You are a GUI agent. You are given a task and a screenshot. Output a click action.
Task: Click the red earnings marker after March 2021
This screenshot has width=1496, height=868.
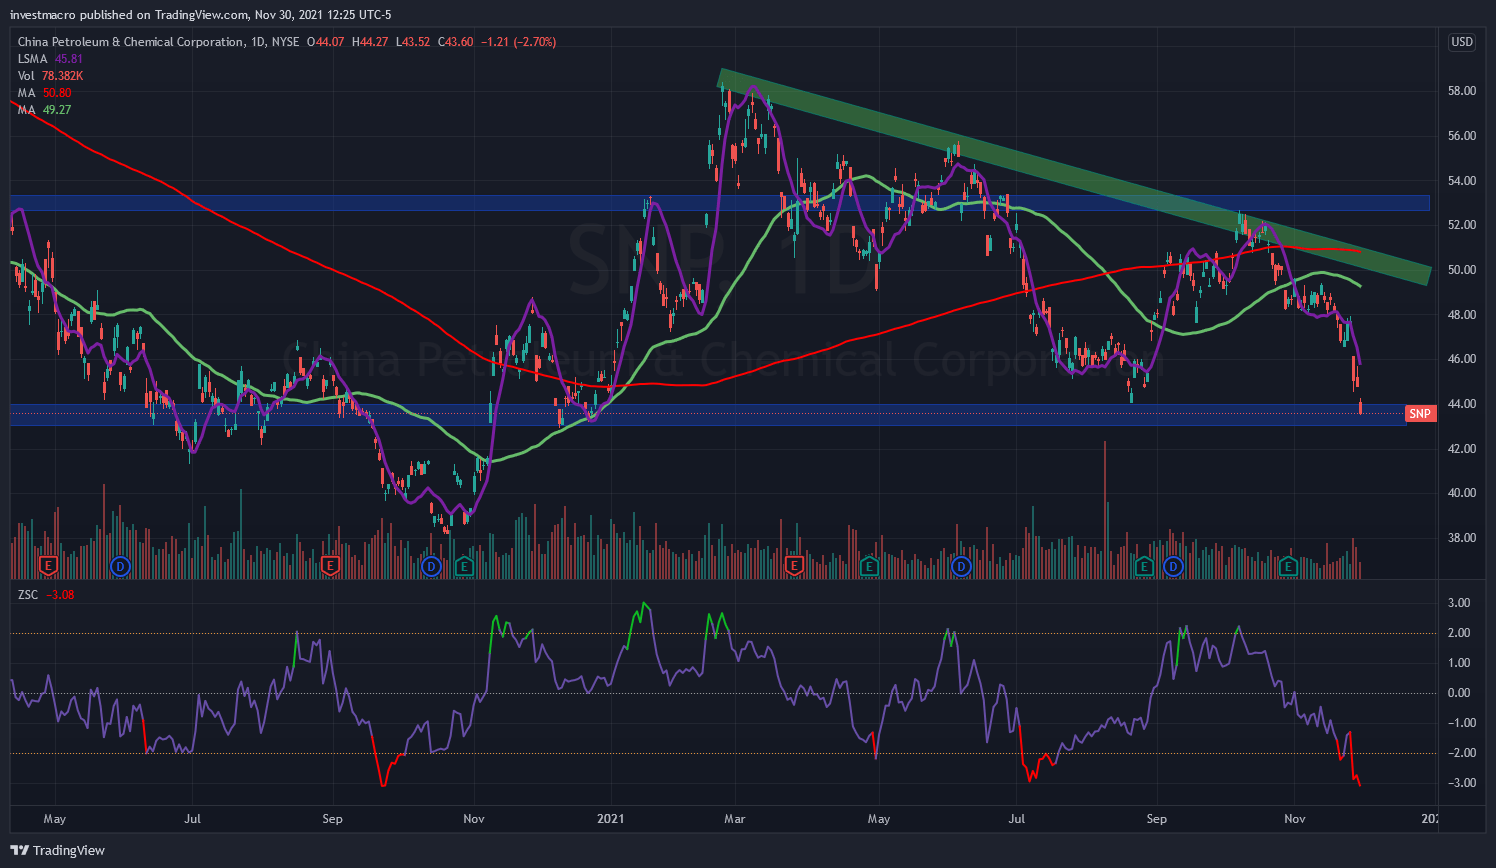[x=794, y=566]
